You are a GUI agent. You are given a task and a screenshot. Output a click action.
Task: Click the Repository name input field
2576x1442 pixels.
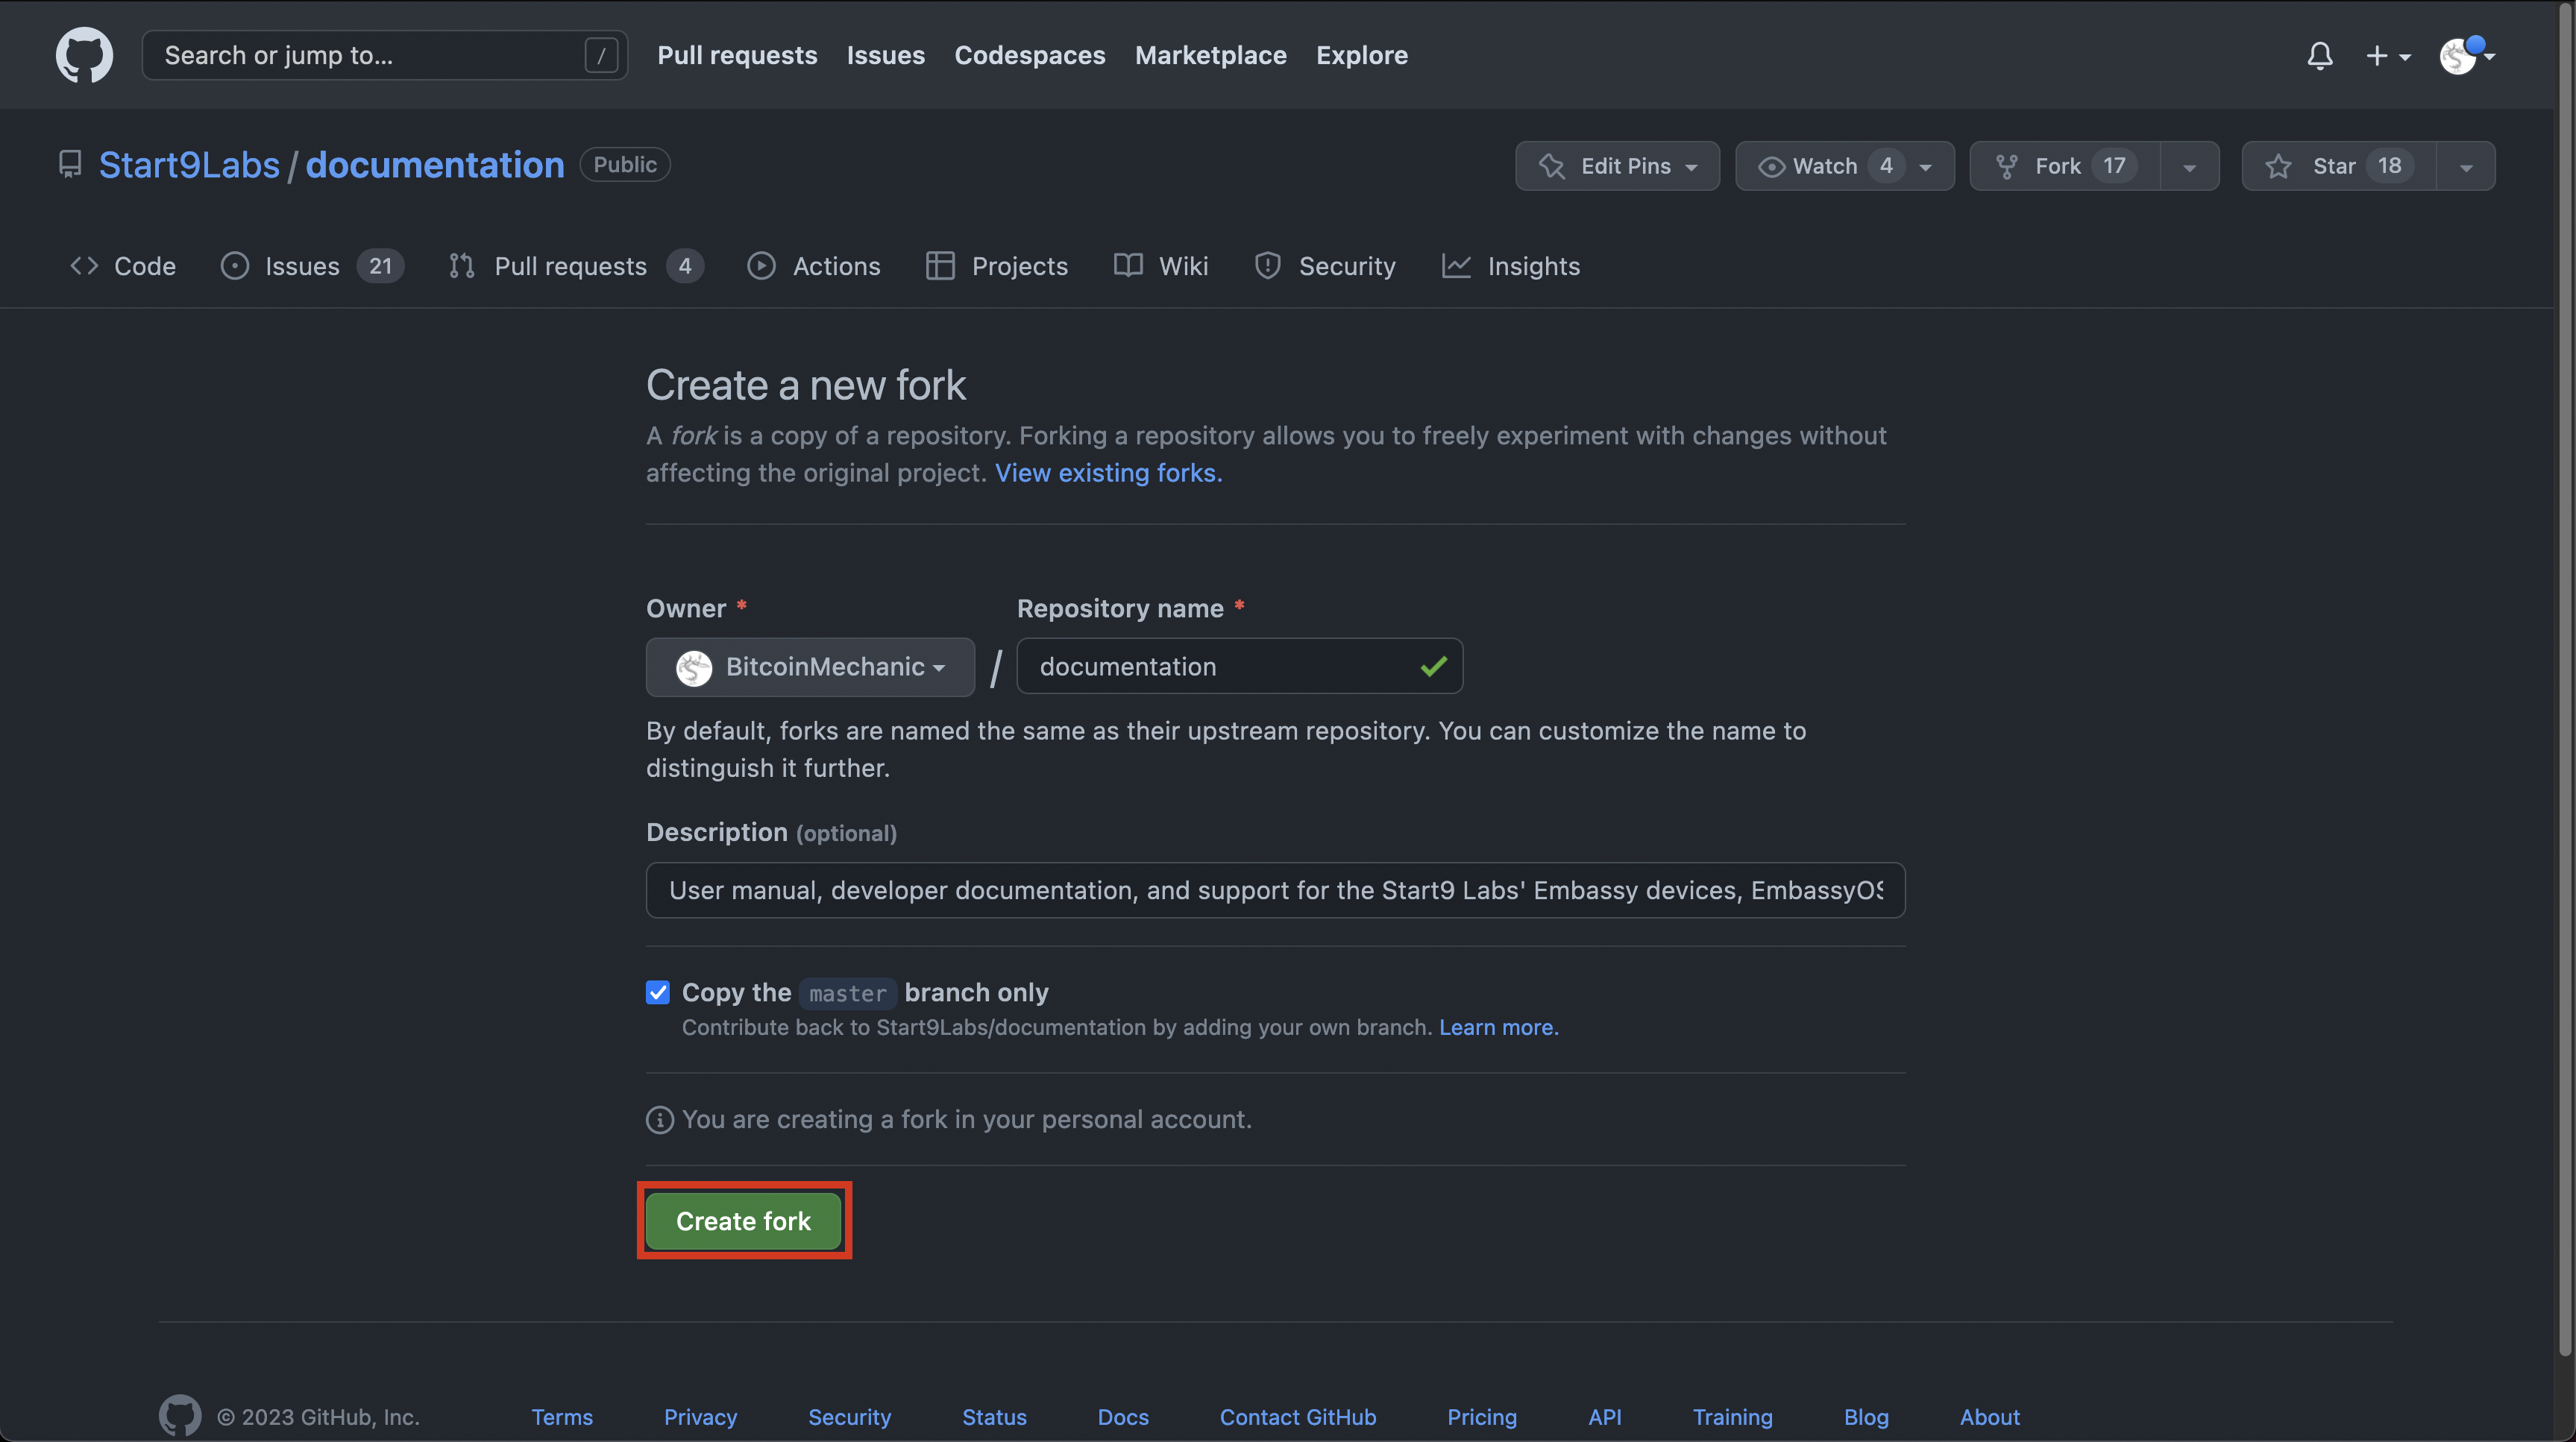tap(1220, 667)
